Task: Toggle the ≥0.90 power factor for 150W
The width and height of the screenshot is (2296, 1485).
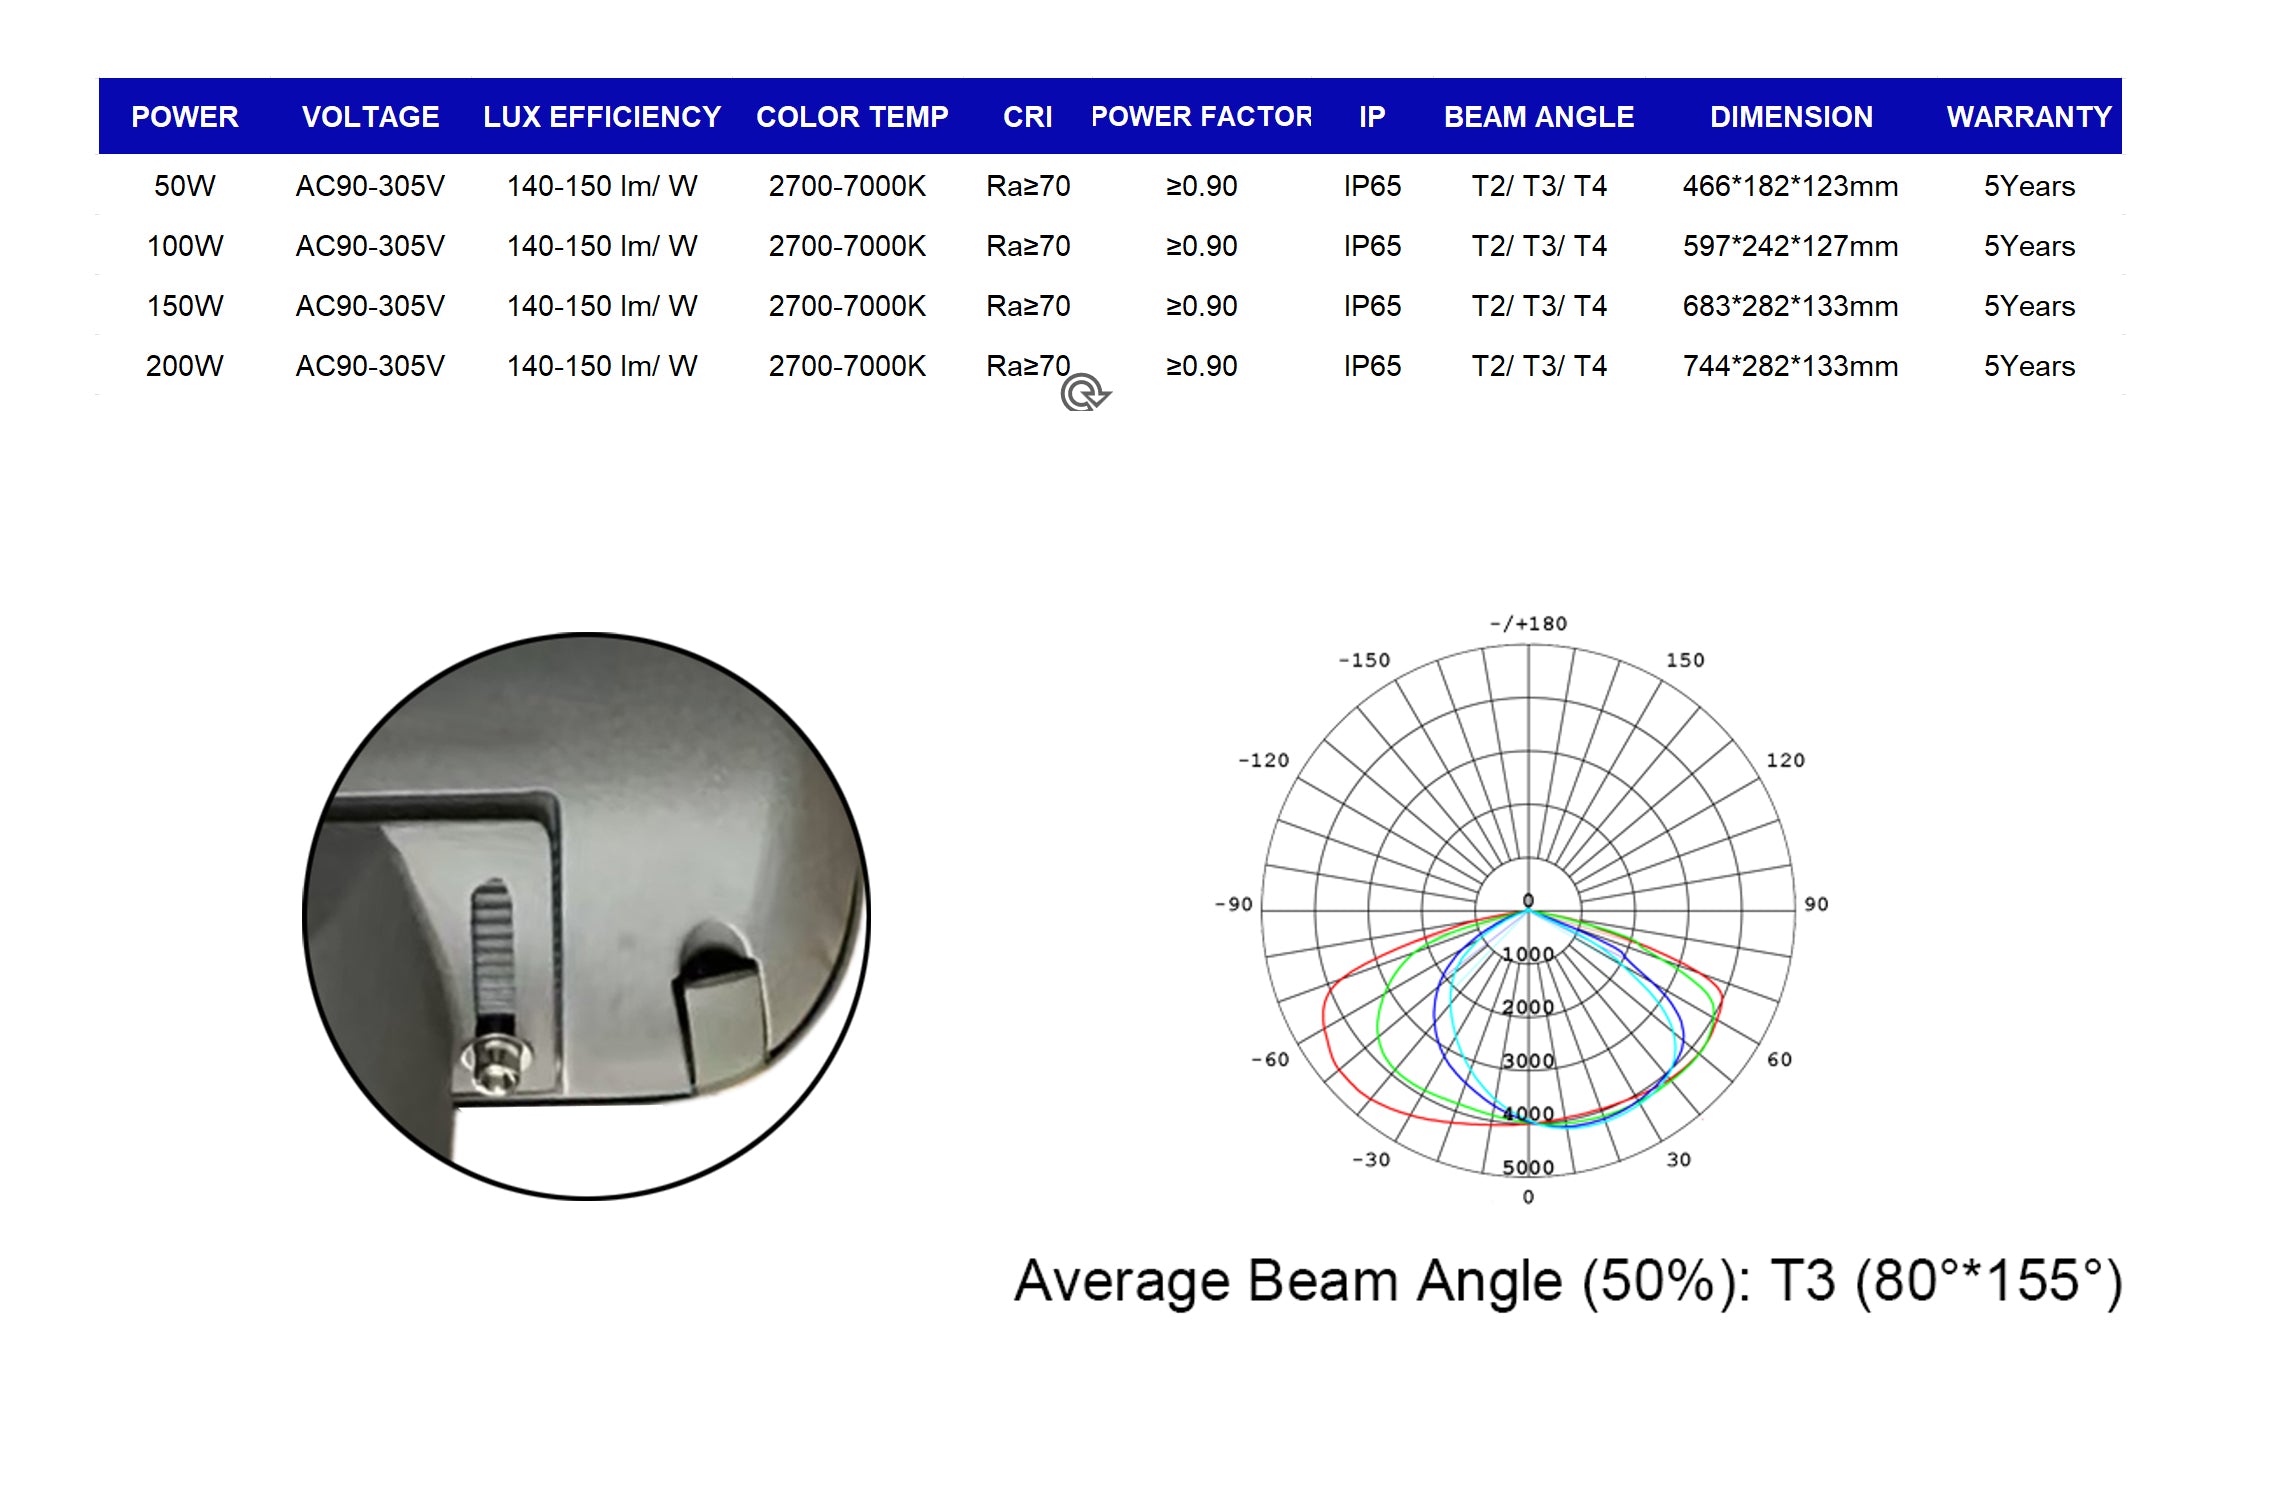Action: pos(1202,306)
